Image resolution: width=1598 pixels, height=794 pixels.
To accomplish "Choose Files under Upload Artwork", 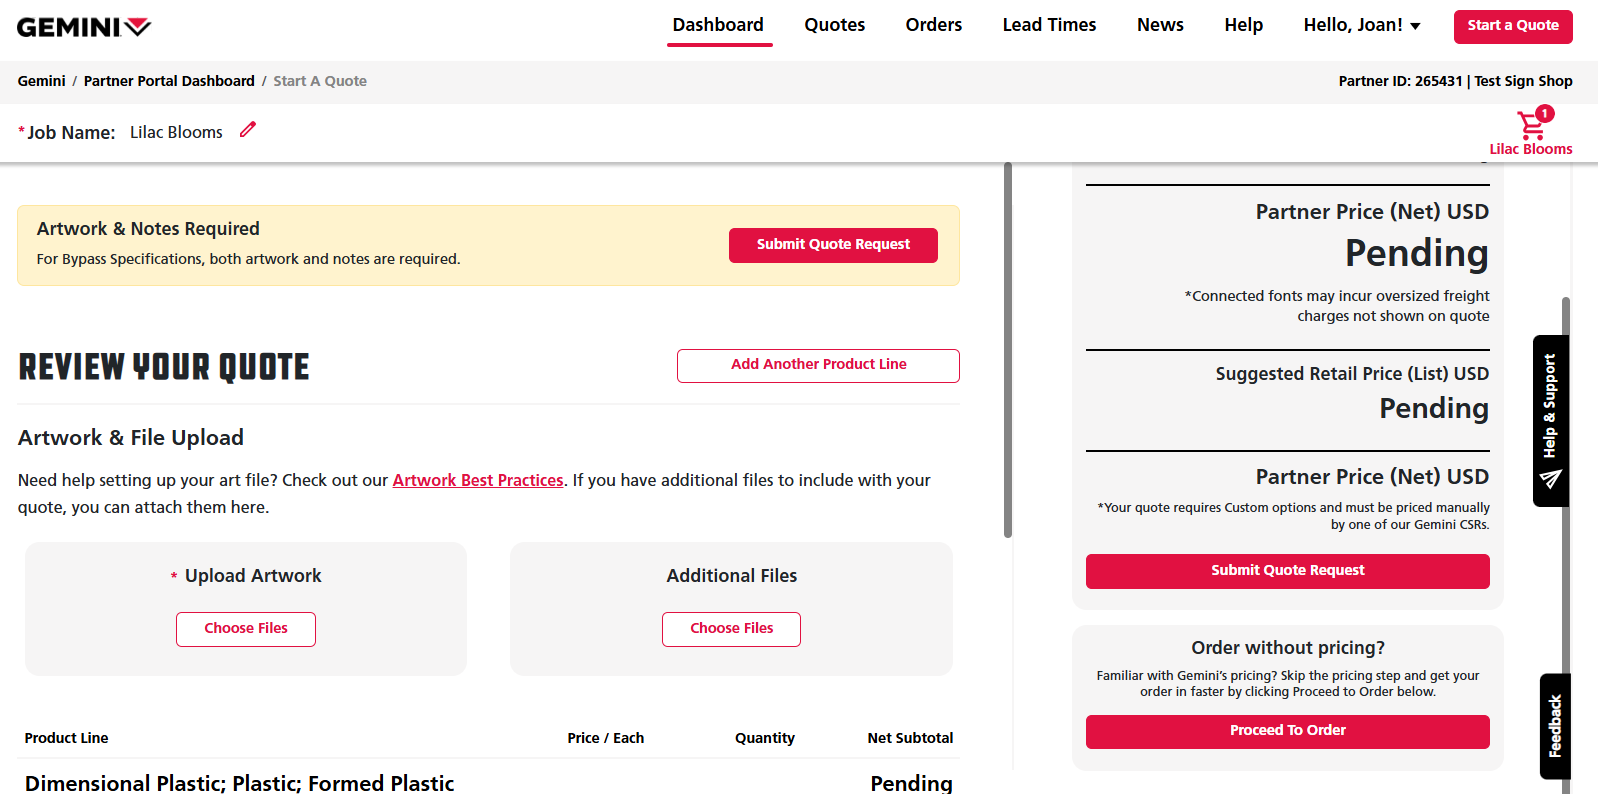I will tap(246, 629).
